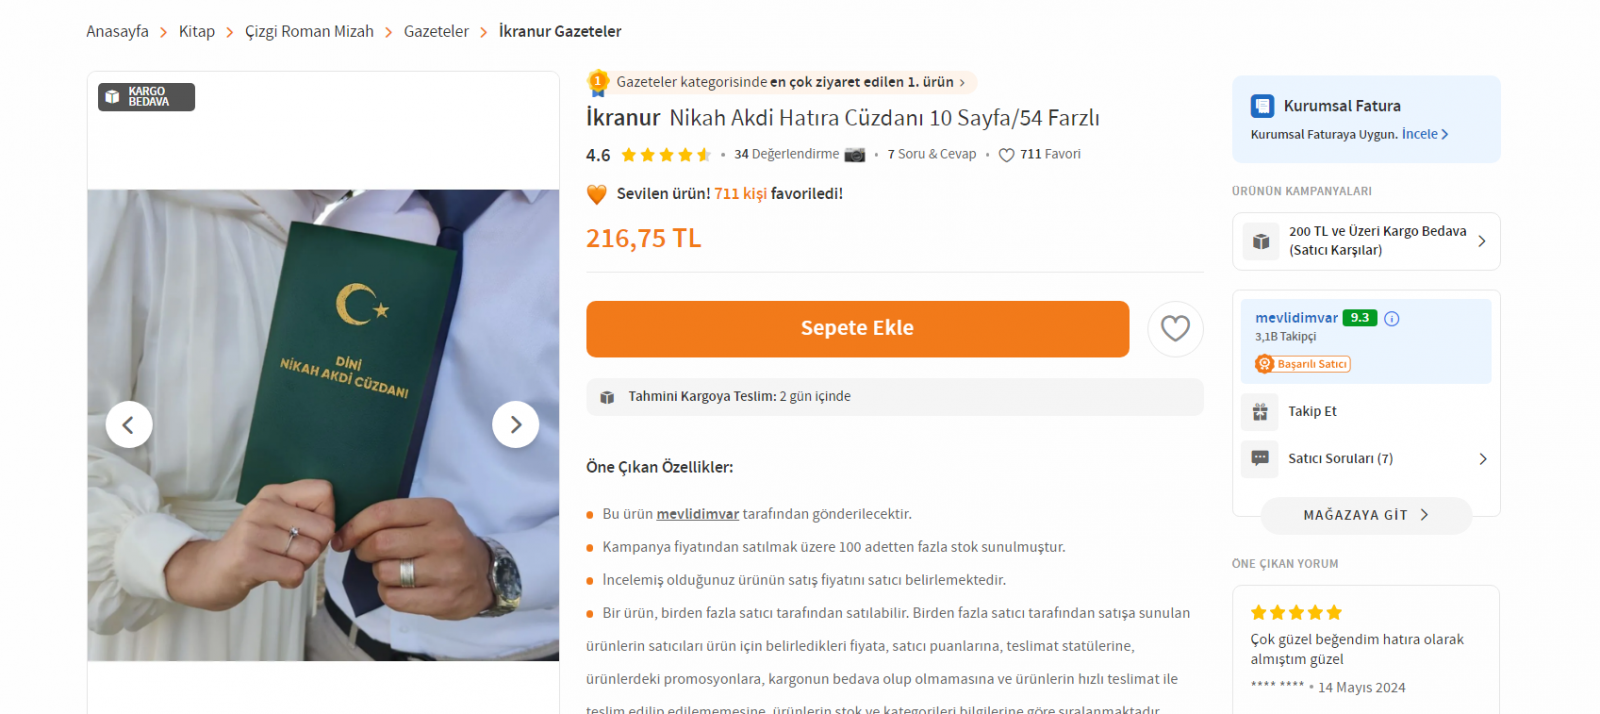Open the green Nikah Cüzdanı product photo
Viewport: 1600px width, 714px height.
pyautogui.click(x=323, y=425)
